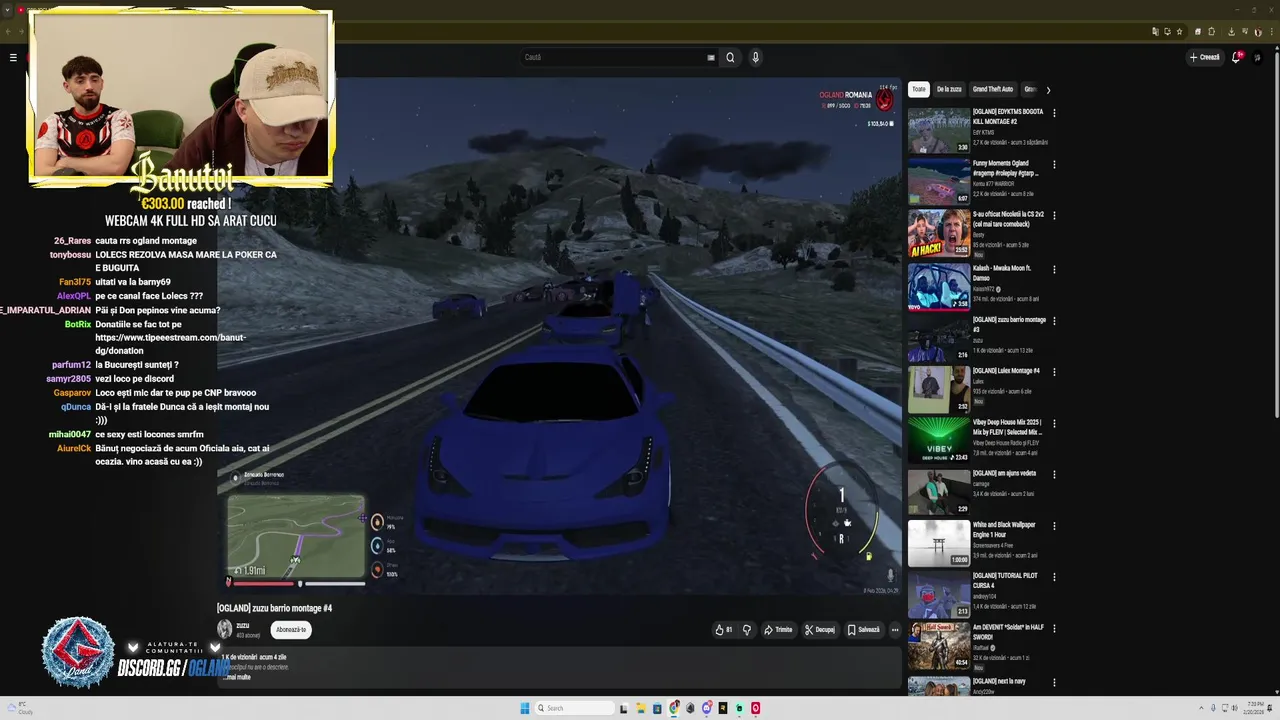This screenshot has height=720, width=1280.
Task: Open EDYKTMS BOGOTA KILL MONTAGE #2 thumbnail
Action: point(939,130)
